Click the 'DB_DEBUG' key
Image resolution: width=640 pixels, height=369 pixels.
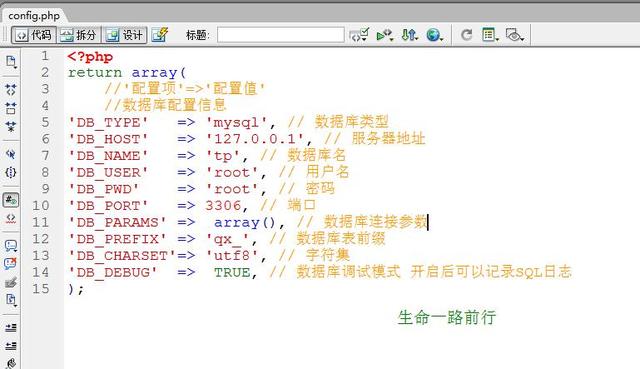pos(112,273)
